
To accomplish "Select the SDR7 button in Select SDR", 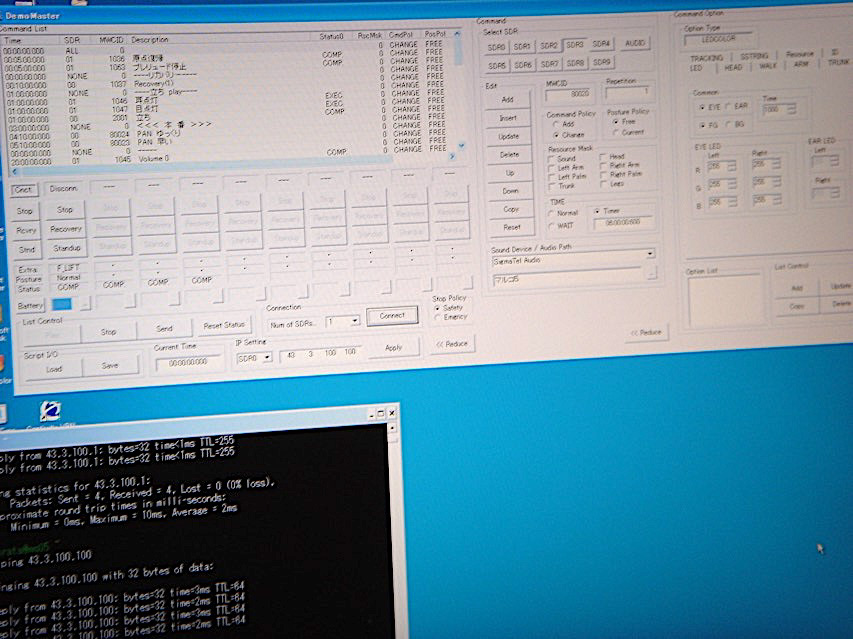I will point(549,64).
